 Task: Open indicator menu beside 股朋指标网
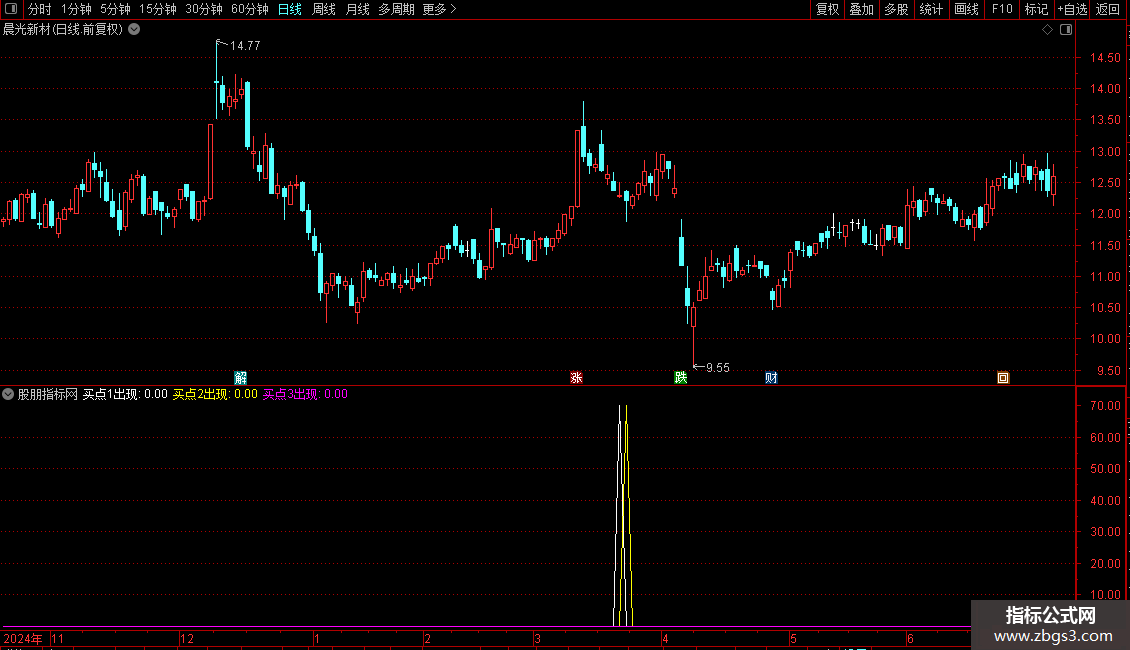click(x=8, y=394)
